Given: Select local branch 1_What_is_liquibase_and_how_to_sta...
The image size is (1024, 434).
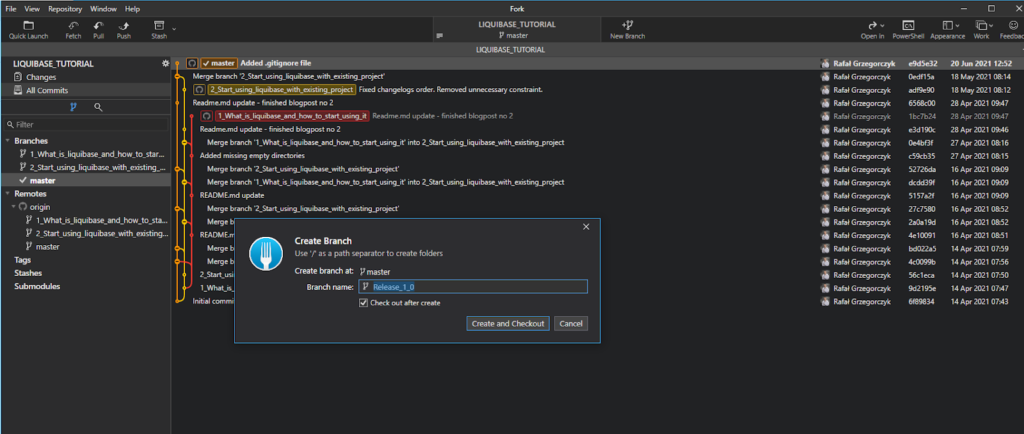Looking at the screenshot, I should tap(95, 154).
